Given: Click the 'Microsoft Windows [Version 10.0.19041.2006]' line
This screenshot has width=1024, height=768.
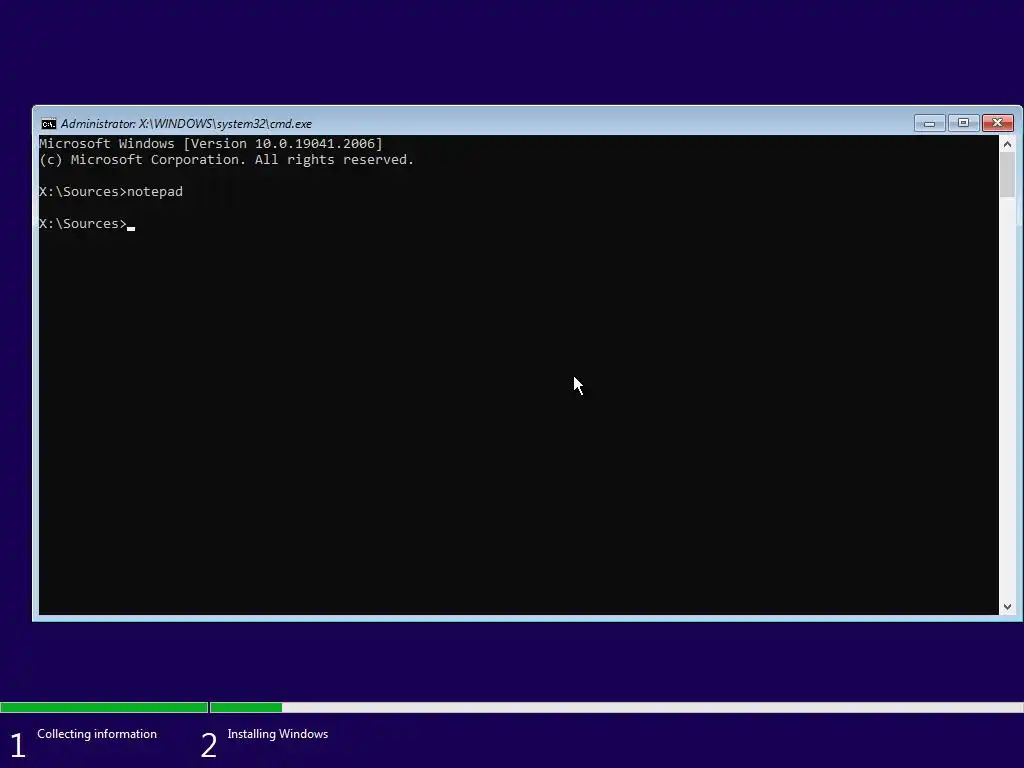Looking at the screenshot, I should [210, 144].
